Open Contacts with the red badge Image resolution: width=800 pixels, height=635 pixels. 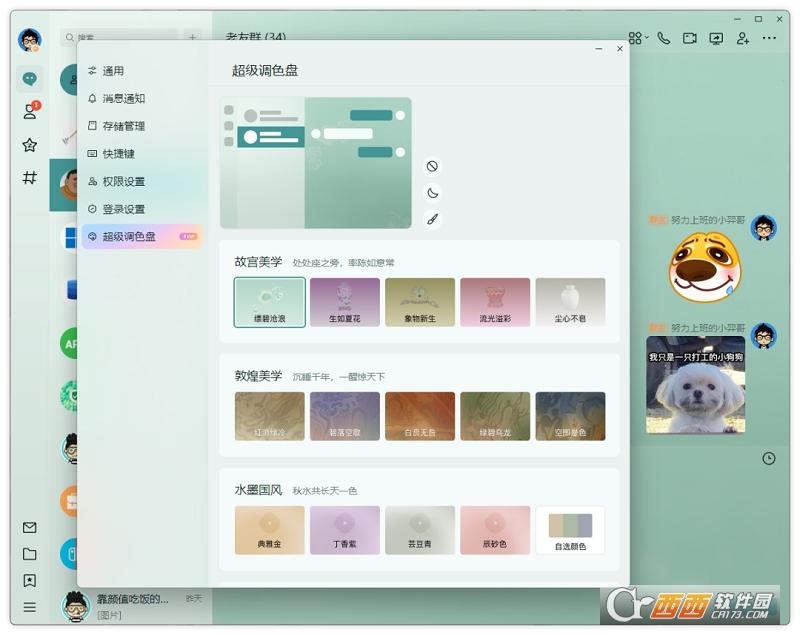tap(30, 111)
